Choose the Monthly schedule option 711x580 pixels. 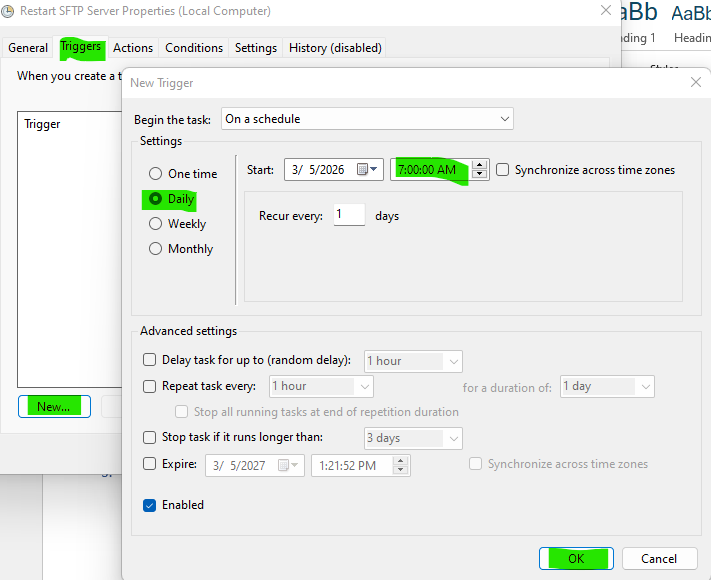[x=155, y=249]
